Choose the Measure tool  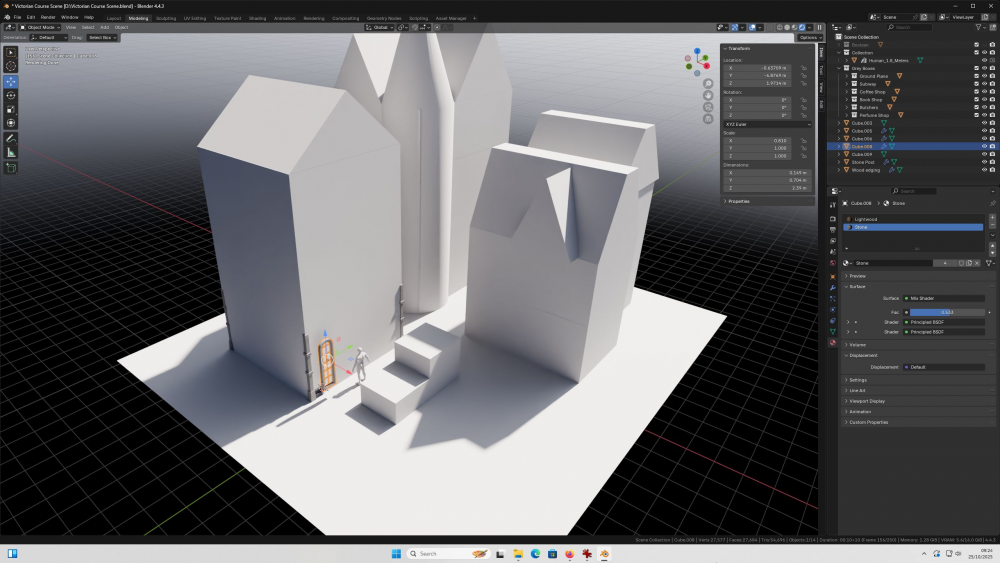pyautogui.click(x=11, y=152)
